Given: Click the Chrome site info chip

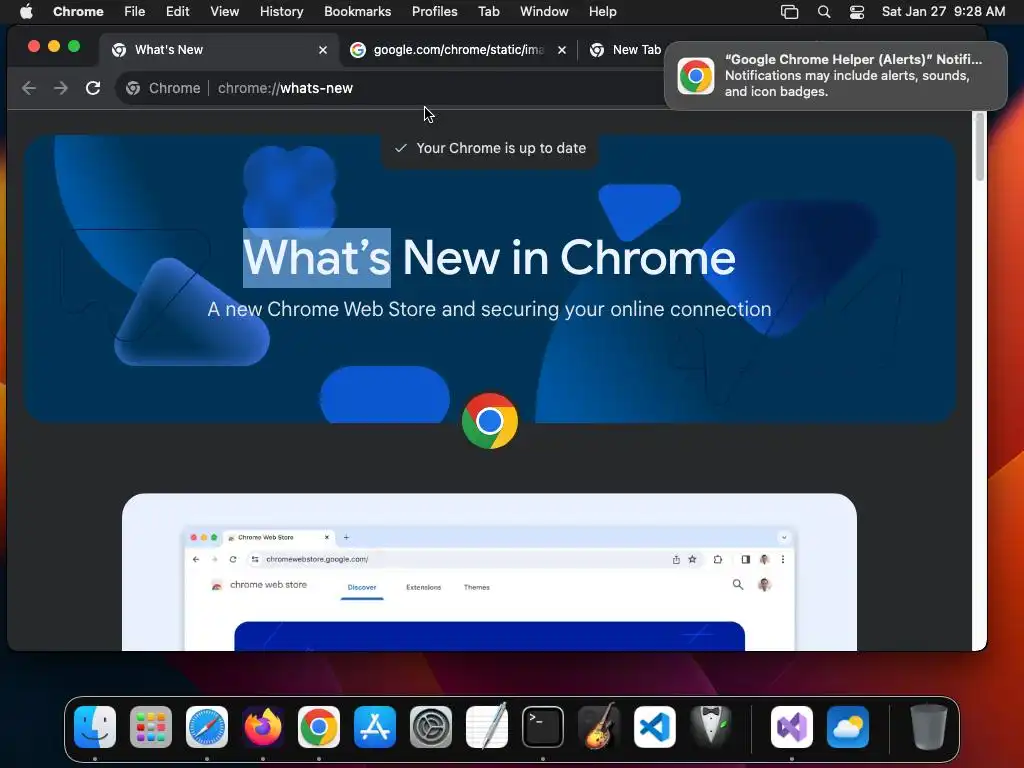Looking at the screenshot, I should (x=163, y=88).
